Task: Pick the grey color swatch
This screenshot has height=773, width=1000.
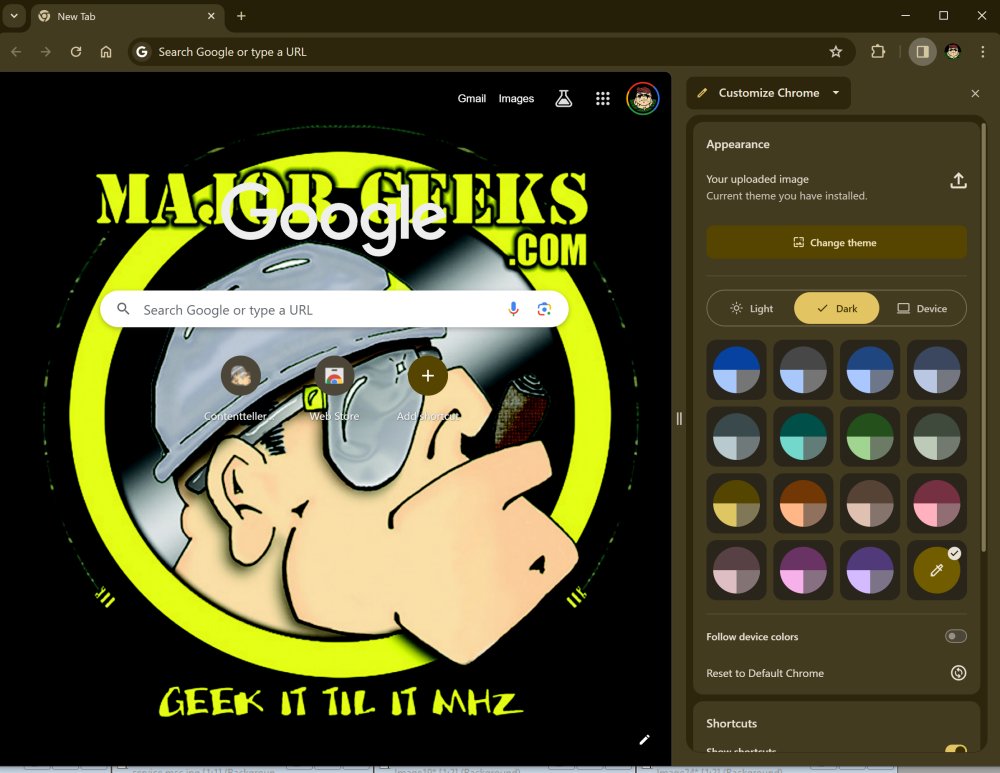Action: pyautogui.click(x=803, y=370)
